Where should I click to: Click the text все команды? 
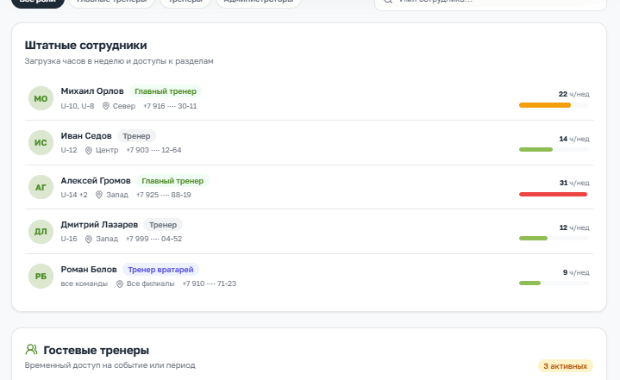click(84, 284)
